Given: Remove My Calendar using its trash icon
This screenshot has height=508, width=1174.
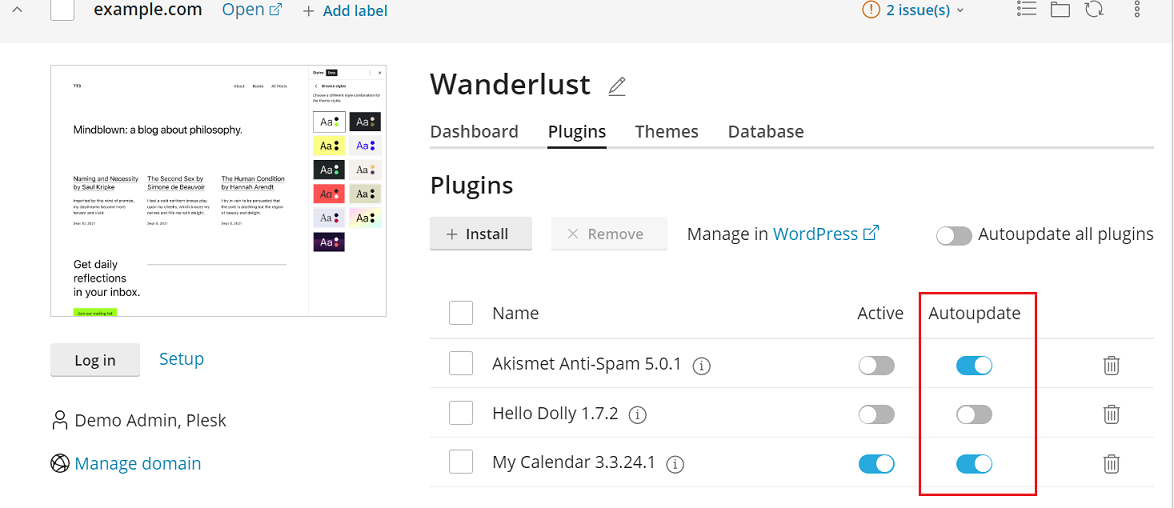Looking at the screenshot, I should [1110, 463].
